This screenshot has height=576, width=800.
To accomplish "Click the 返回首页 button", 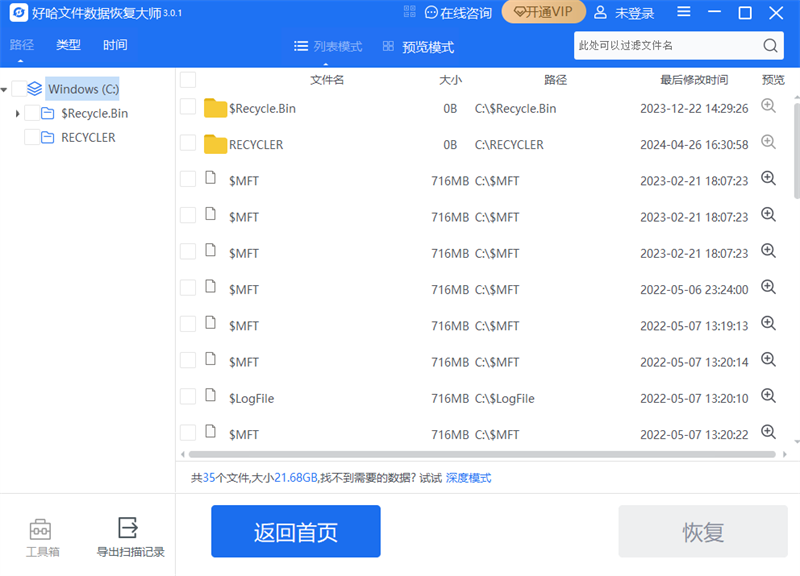I will [295, 532].
